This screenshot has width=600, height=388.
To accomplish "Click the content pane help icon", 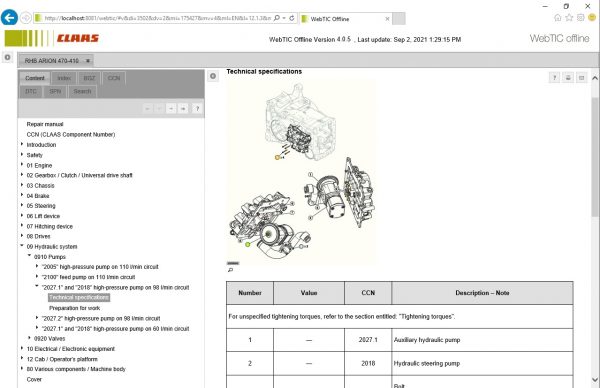I will (554, 78).
